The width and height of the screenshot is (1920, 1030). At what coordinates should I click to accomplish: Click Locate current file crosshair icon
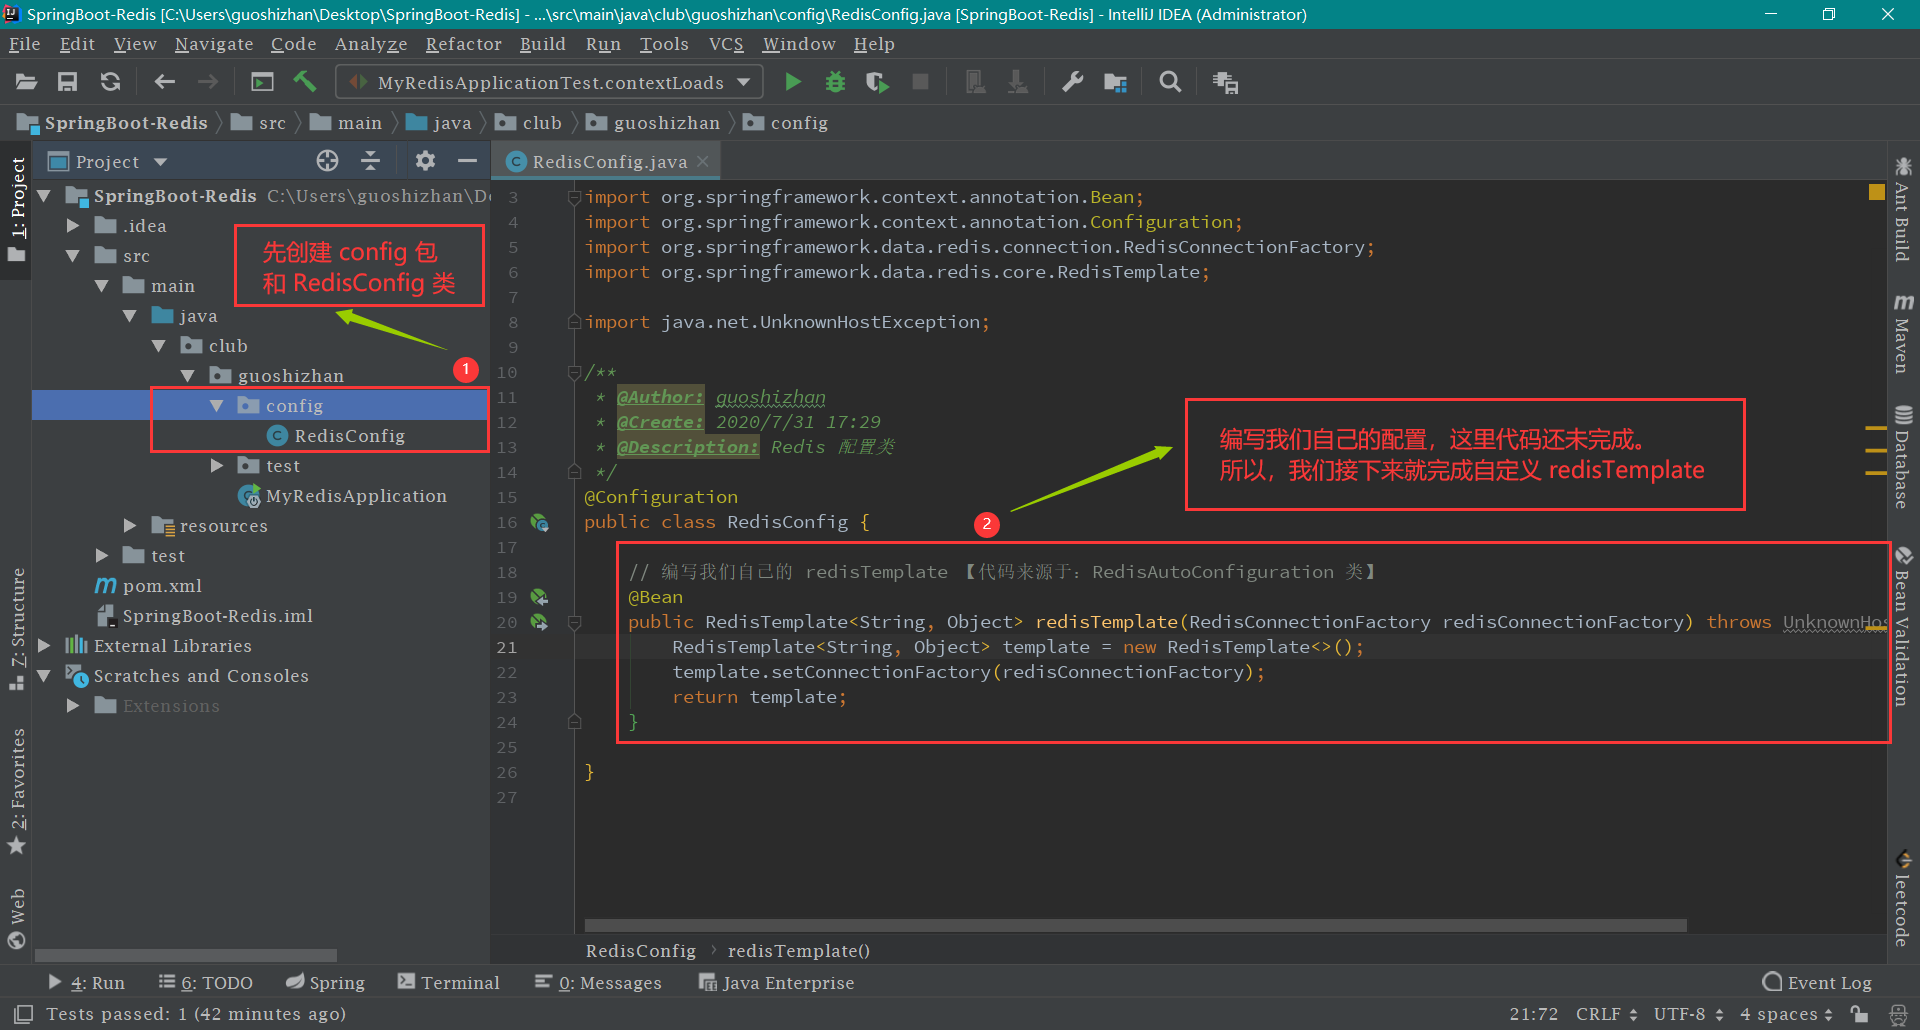(x=327, y=161)
